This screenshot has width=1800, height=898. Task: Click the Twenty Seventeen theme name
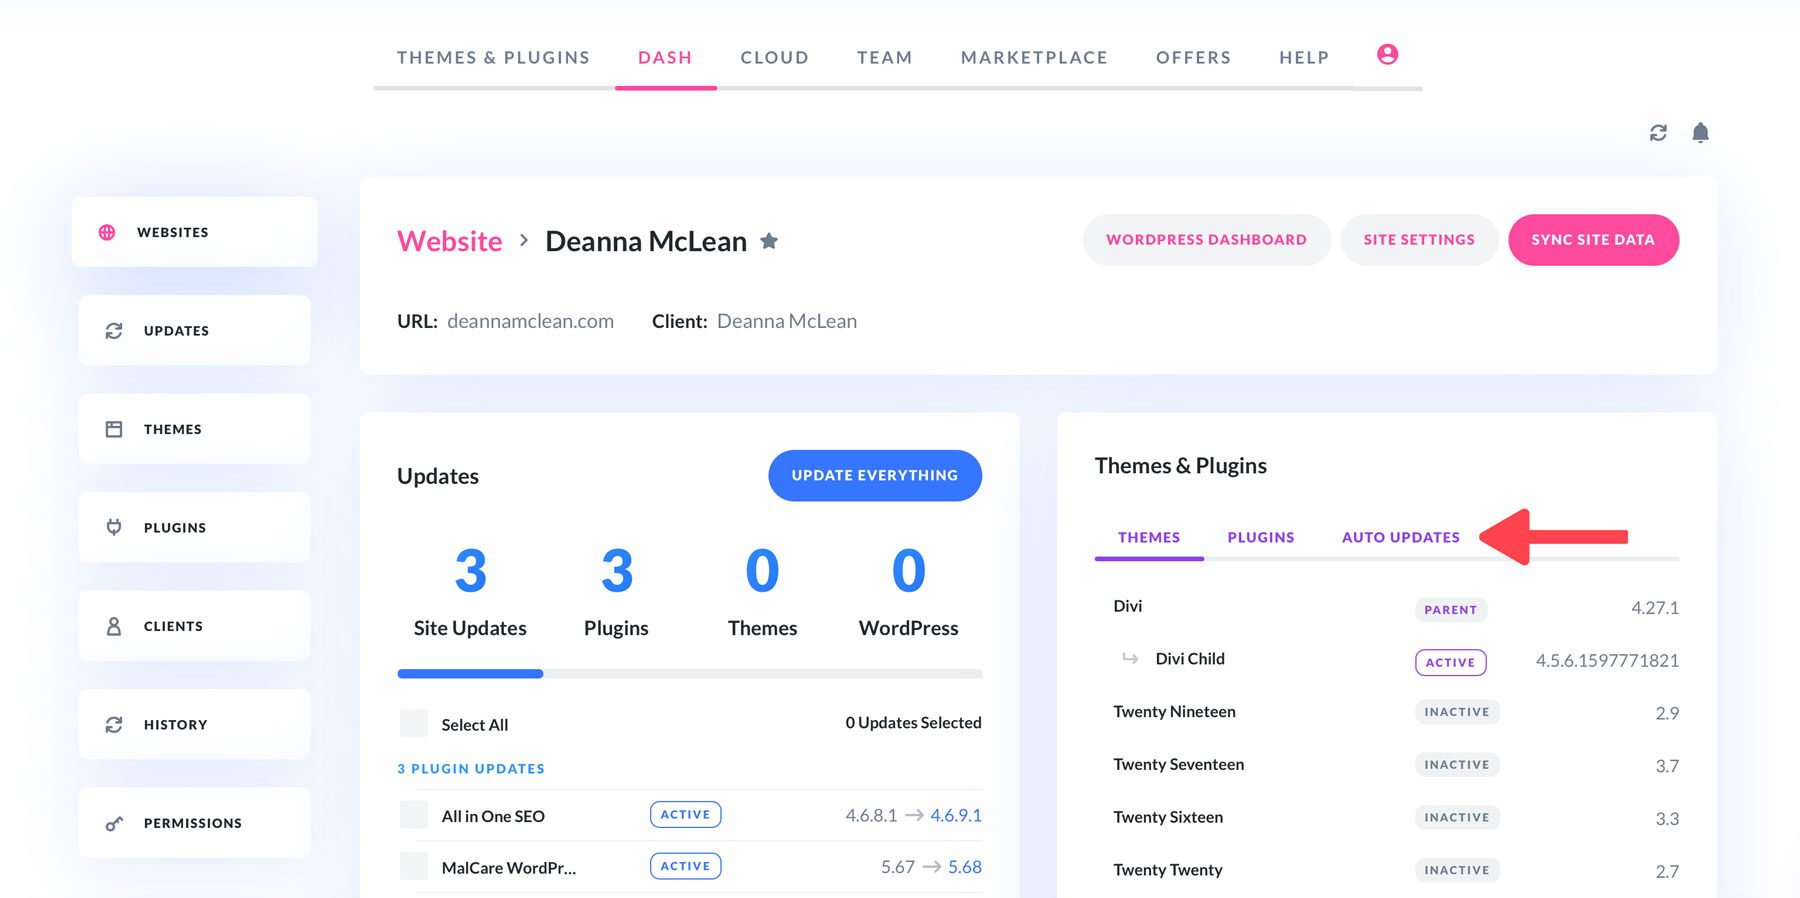tap(1179, 764)
